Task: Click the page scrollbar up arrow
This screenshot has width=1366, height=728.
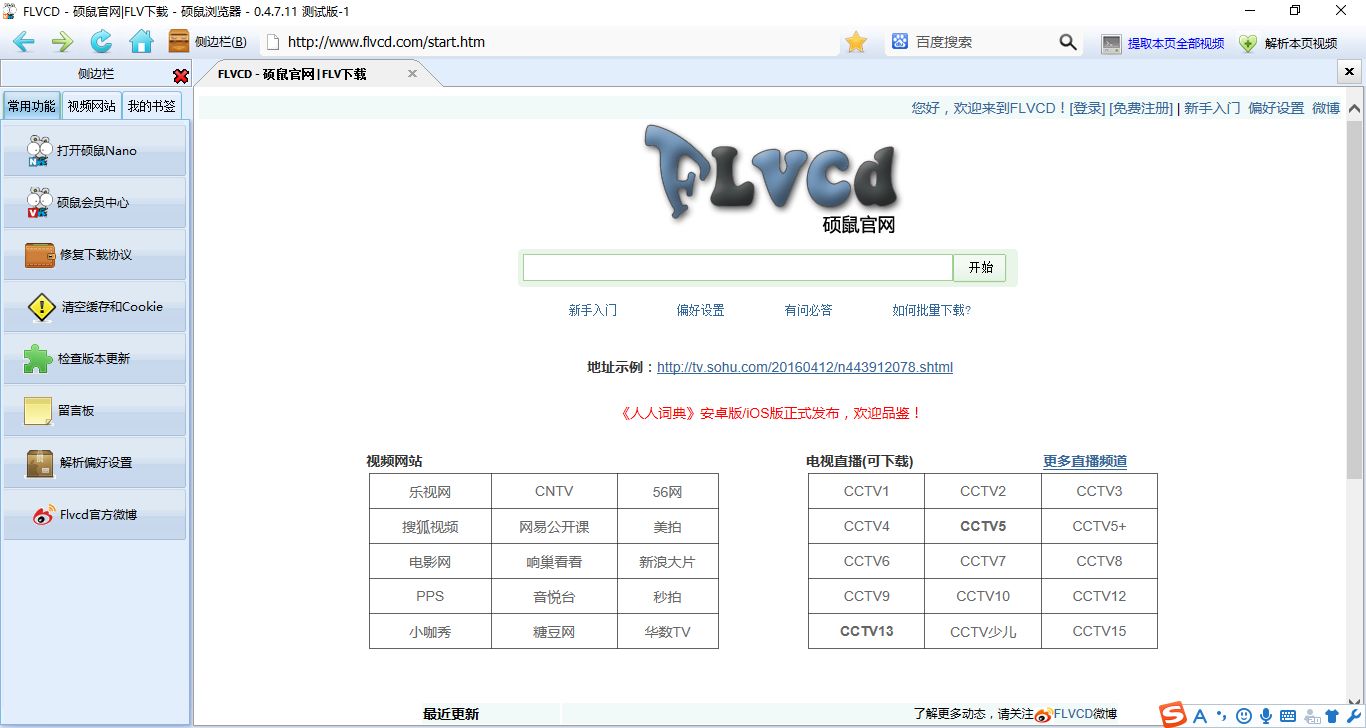Action: (1355, 107)
